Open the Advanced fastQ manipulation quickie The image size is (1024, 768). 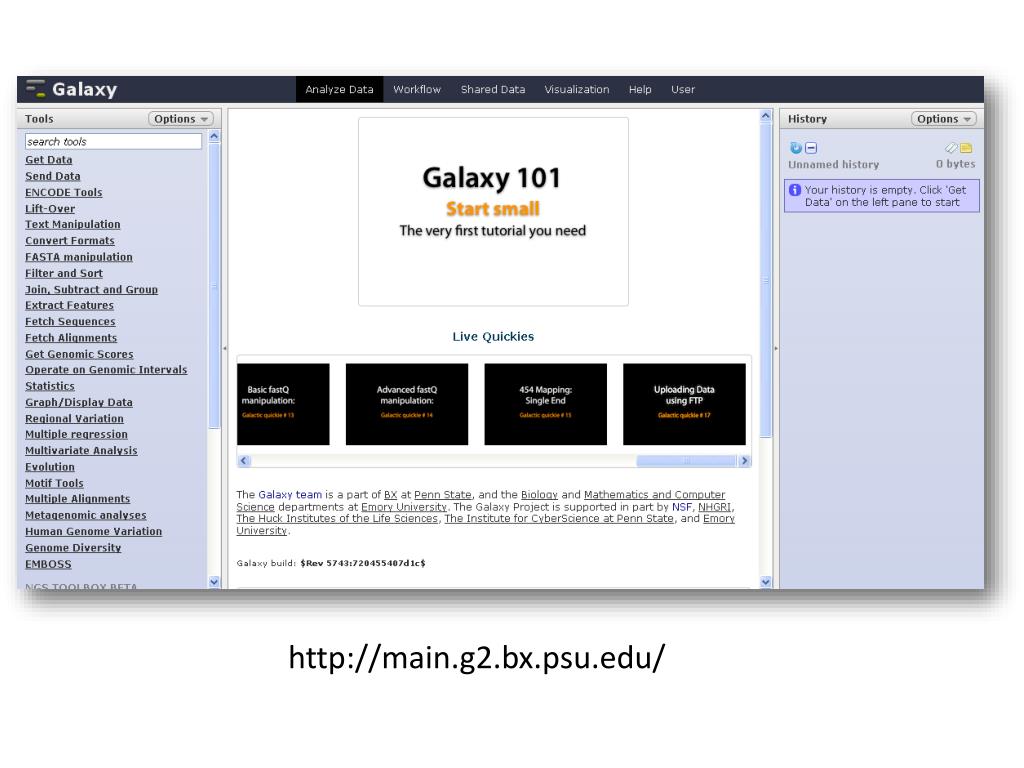coord(407,404)
